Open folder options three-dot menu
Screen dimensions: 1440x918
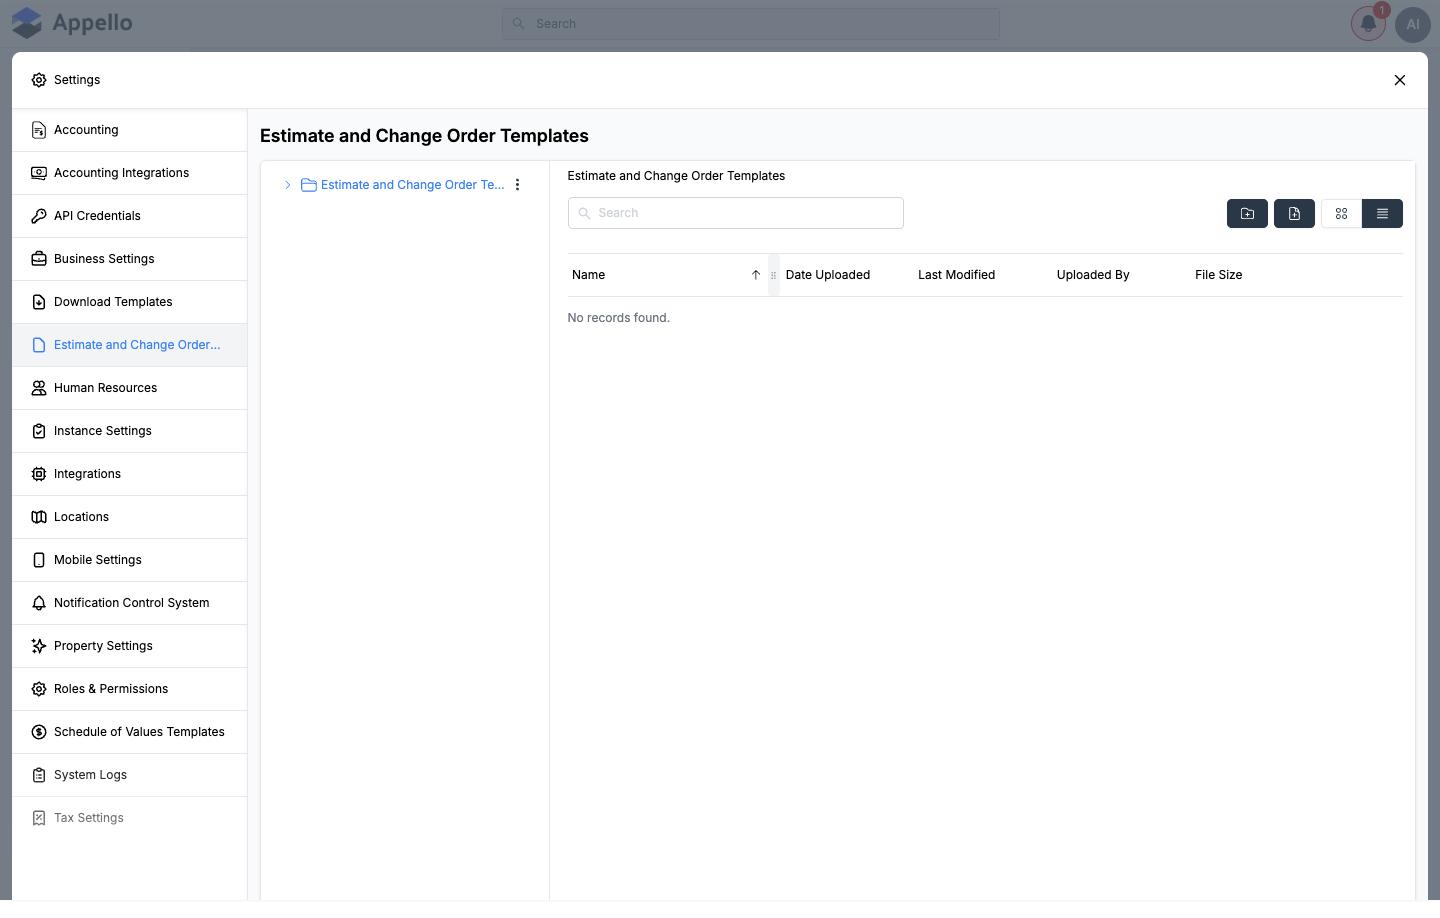click(x=517, y=185)
